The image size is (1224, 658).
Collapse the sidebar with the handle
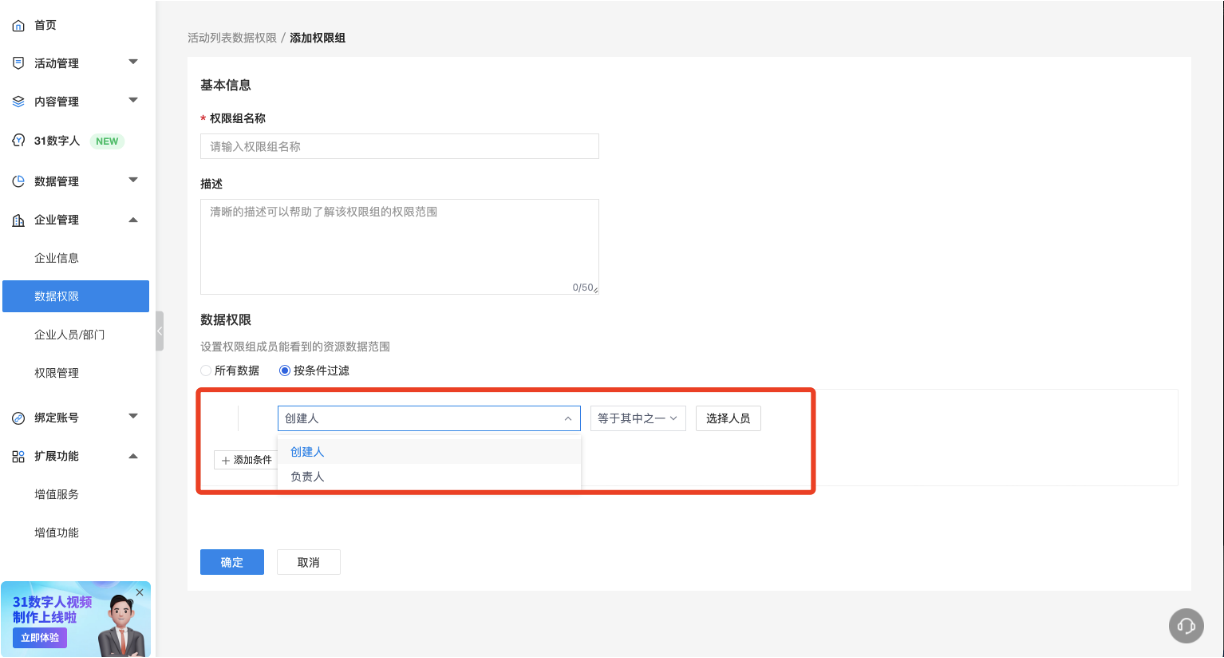pyautogui.click(x=159, y=331)
